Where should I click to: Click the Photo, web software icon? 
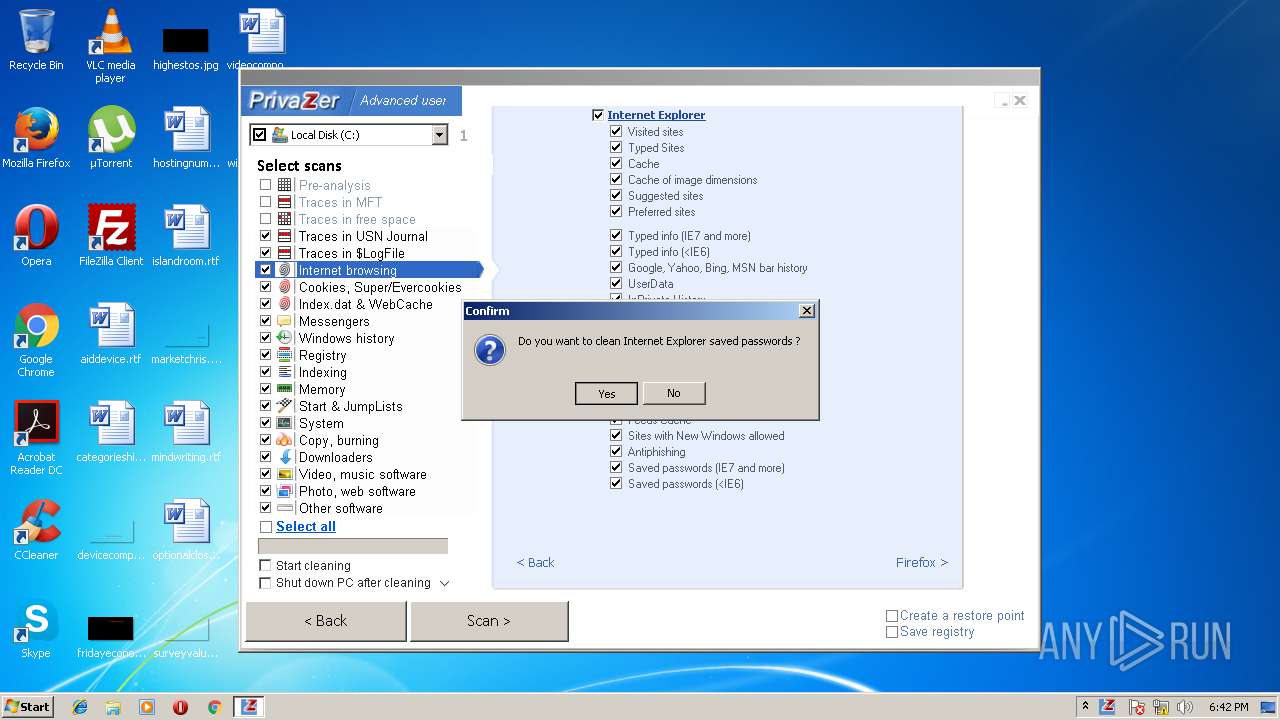(x=284, y=491)
